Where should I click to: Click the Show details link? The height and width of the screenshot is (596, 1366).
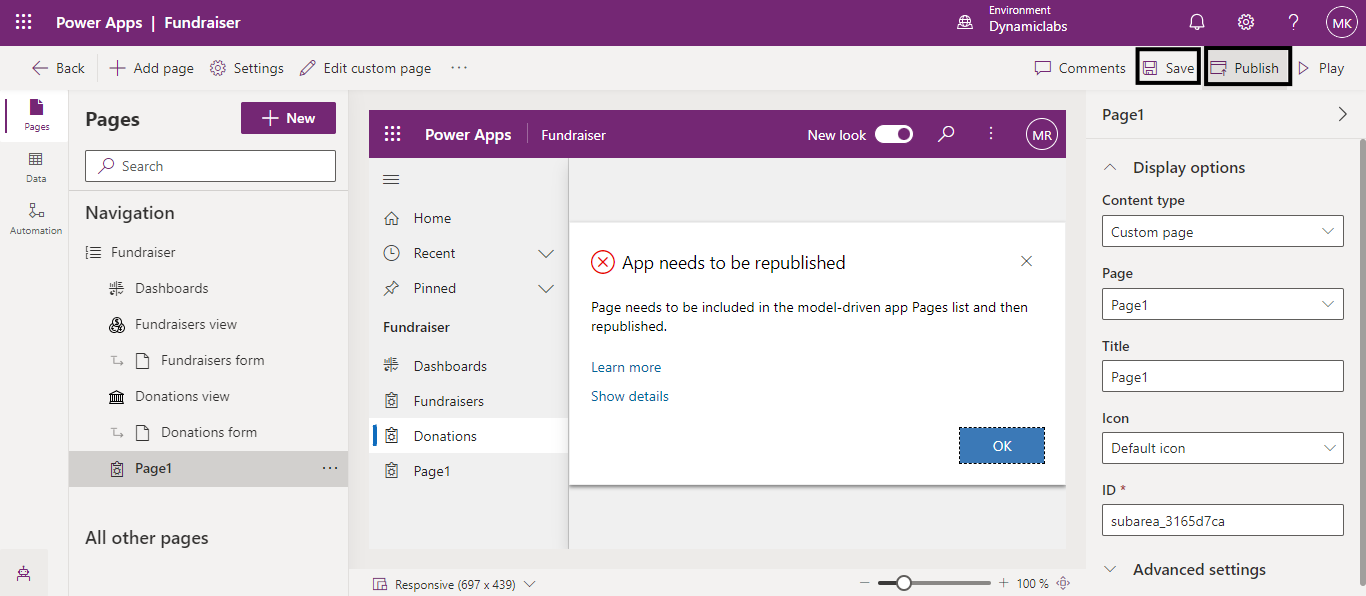pyautogui.click(x=629, y=396)
